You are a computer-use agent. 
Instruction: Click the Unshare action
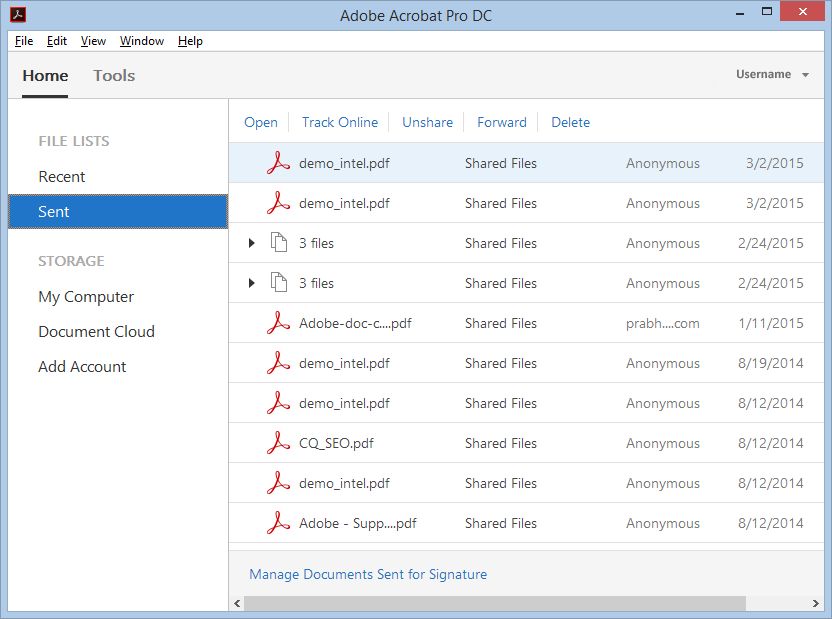[x=427, y=122]
